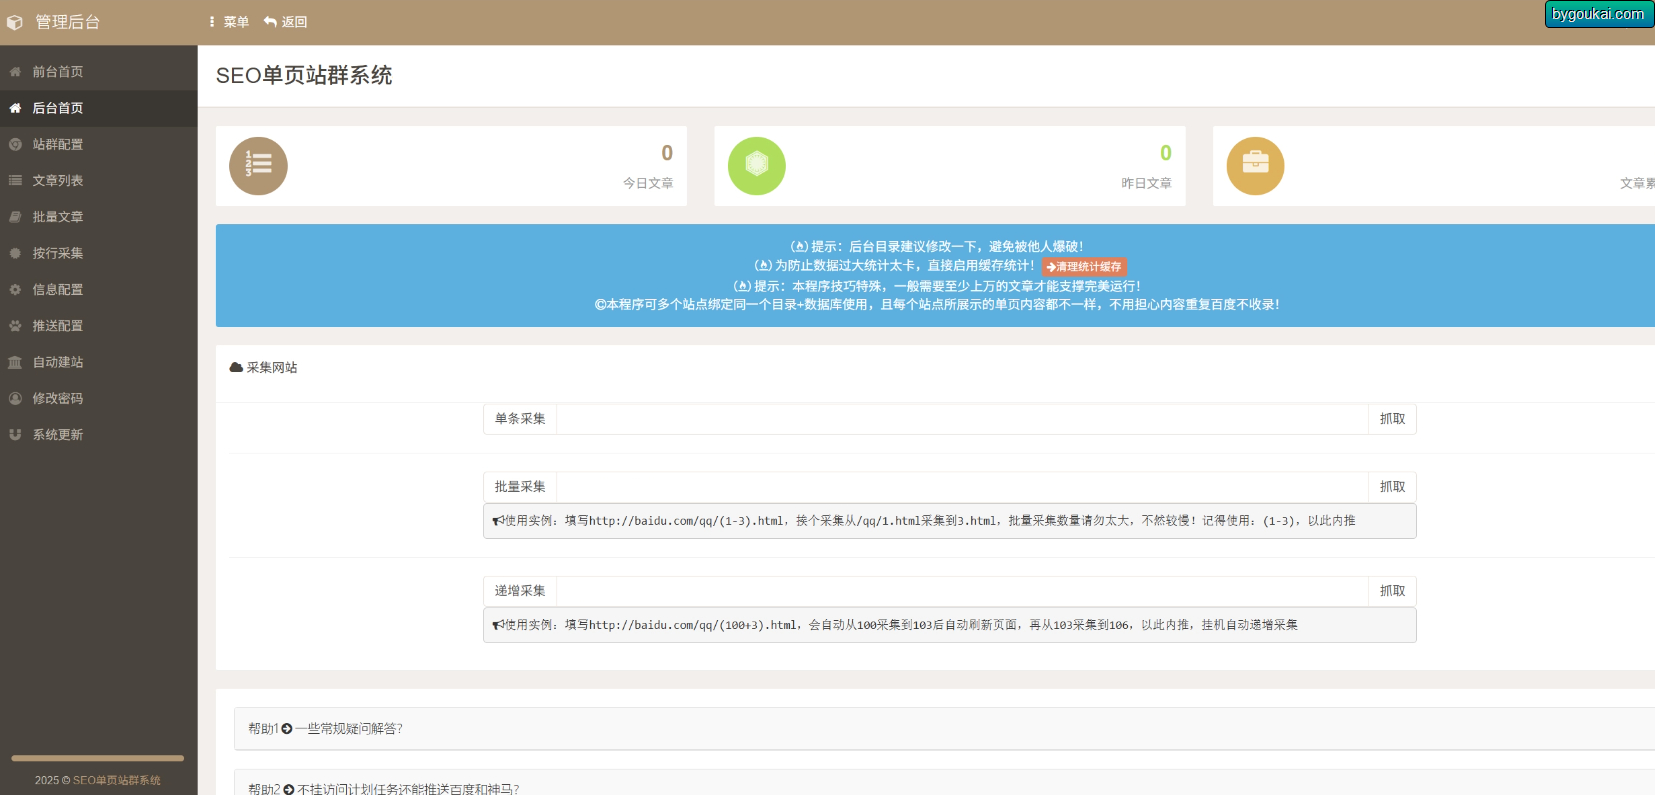Viewport: 1655px width, 795px height.
Task: Click the 批量采集 URL input field
Action: pos(961,487)
